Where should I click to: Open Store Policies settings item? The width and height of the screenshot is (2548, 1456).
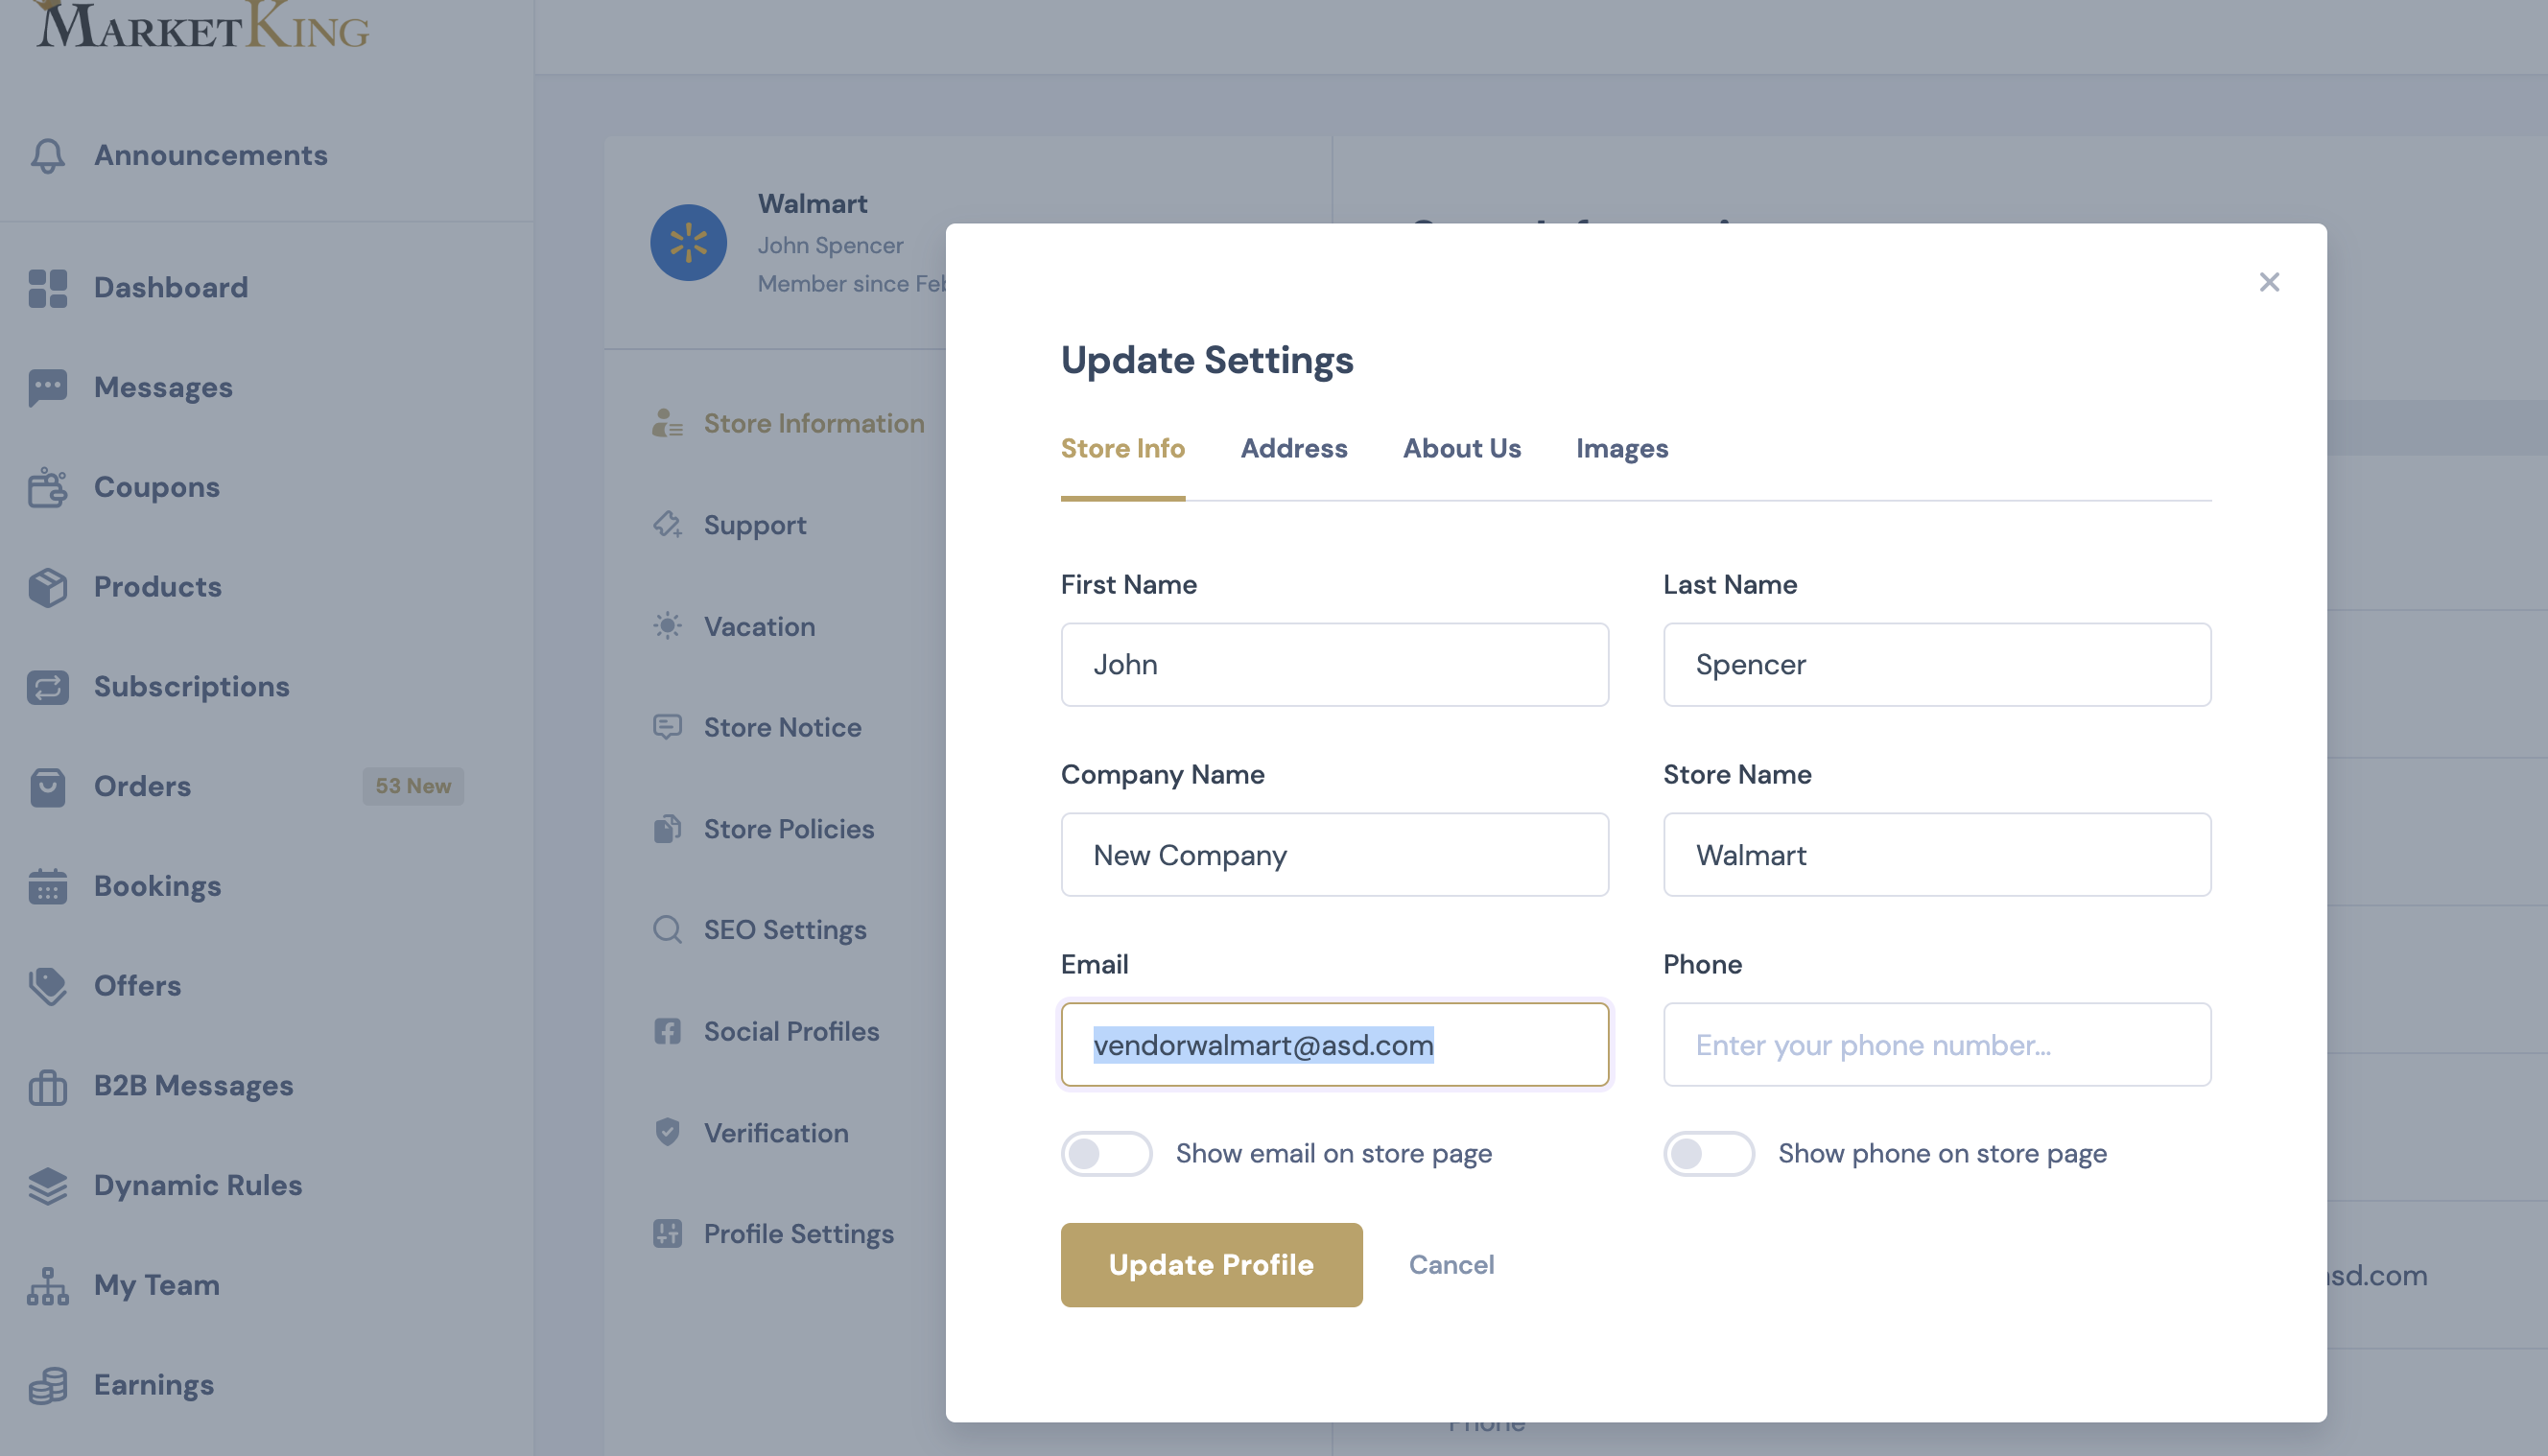coord(763,829)
